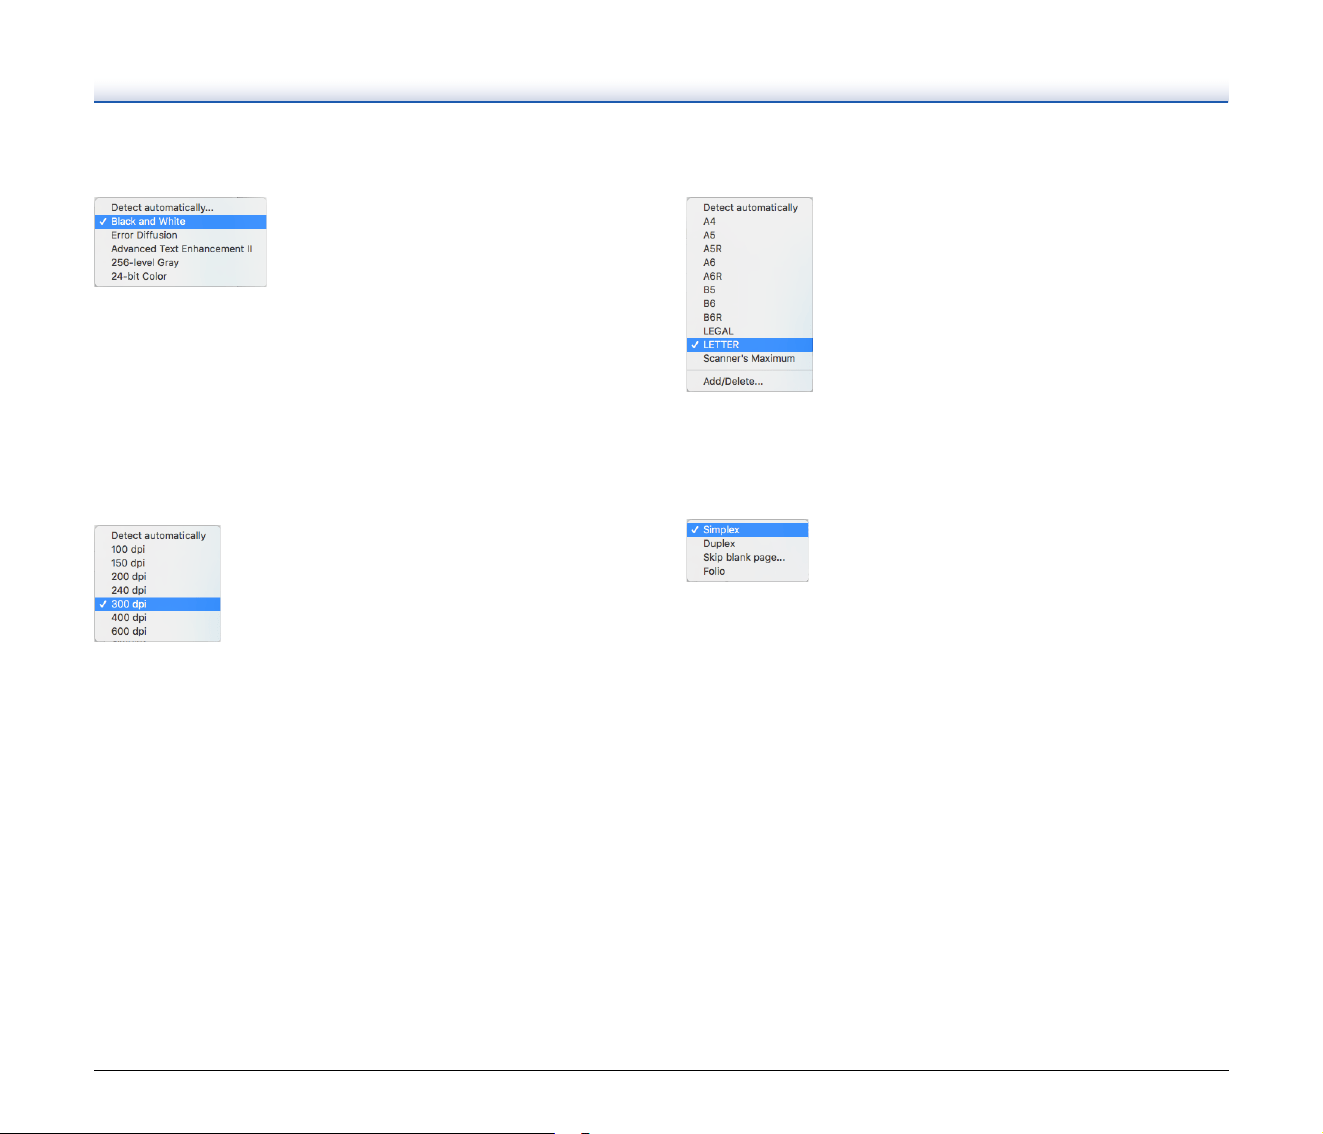
Task: Select 24-bit Color mode
Action: pyautogui.click(x=180, y=277)
